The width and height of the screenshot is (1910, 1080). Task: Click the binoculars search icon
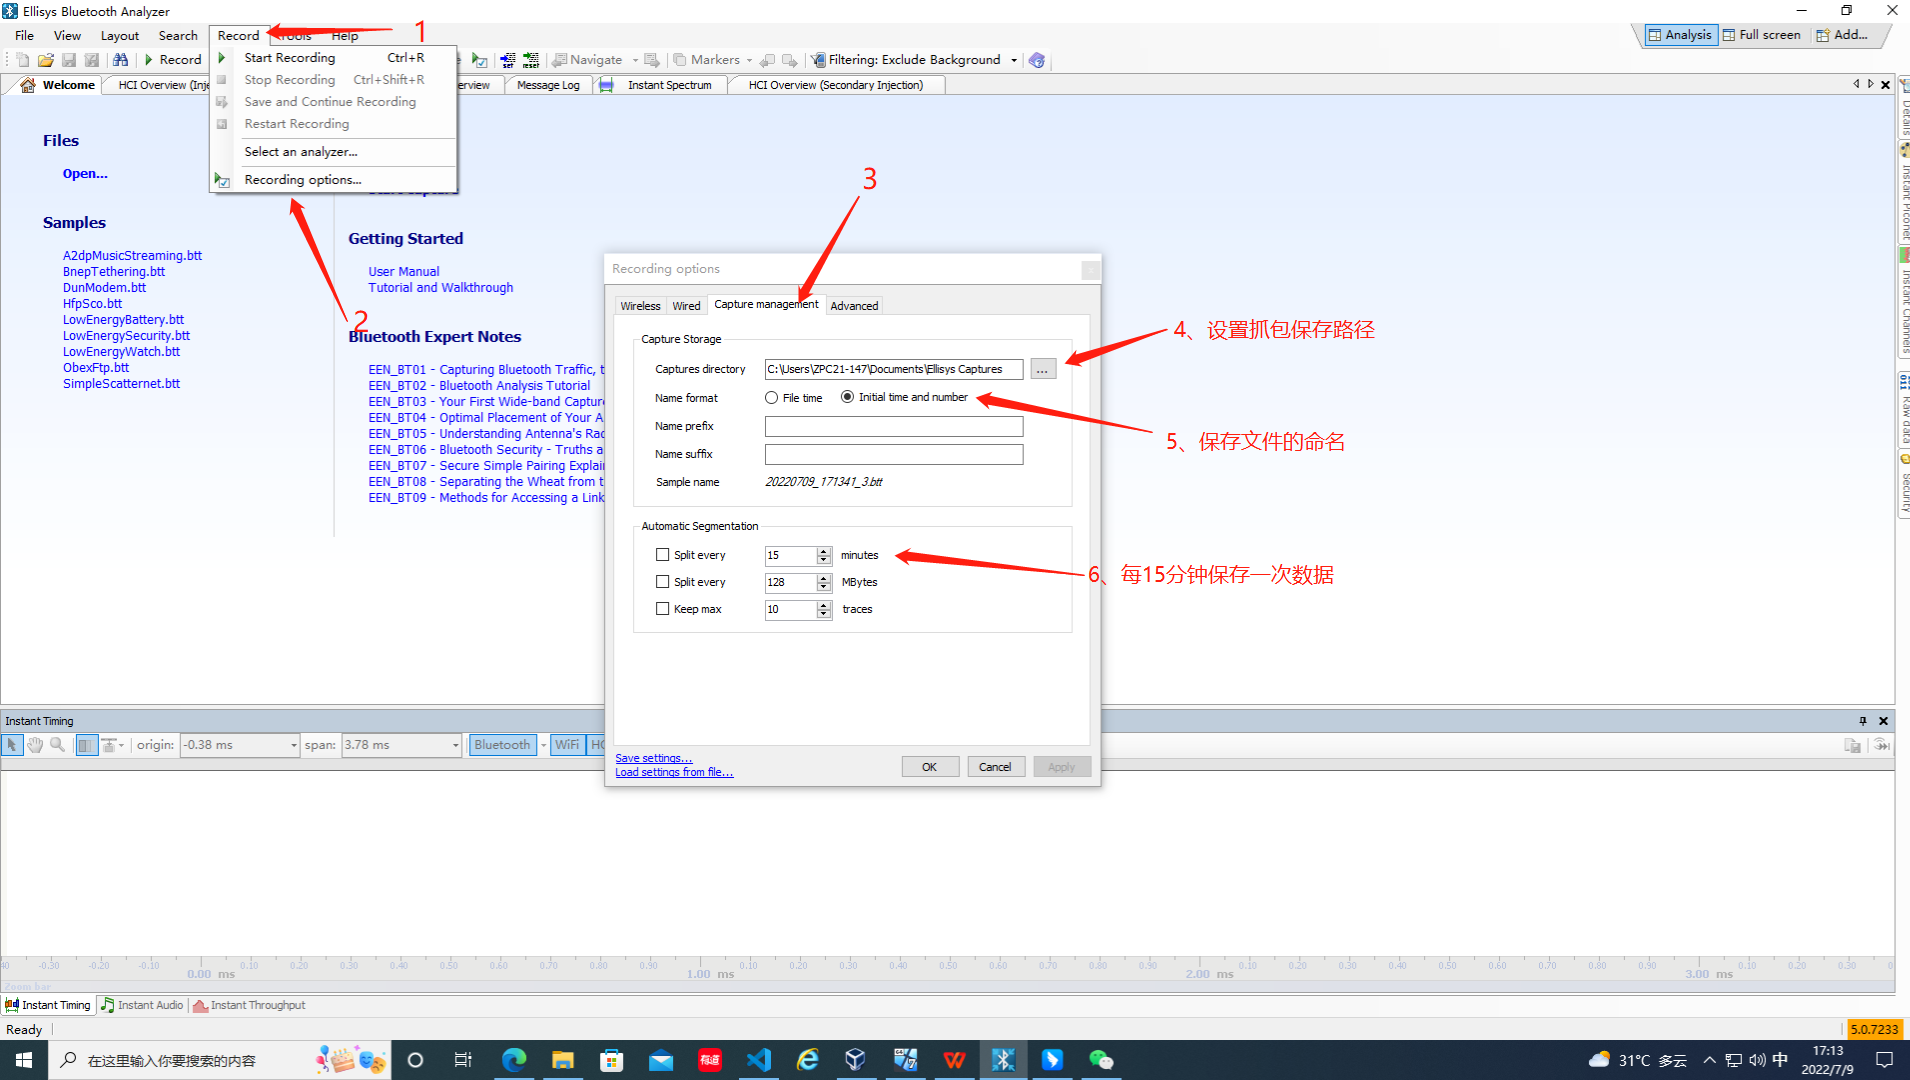tap(120, 60)
